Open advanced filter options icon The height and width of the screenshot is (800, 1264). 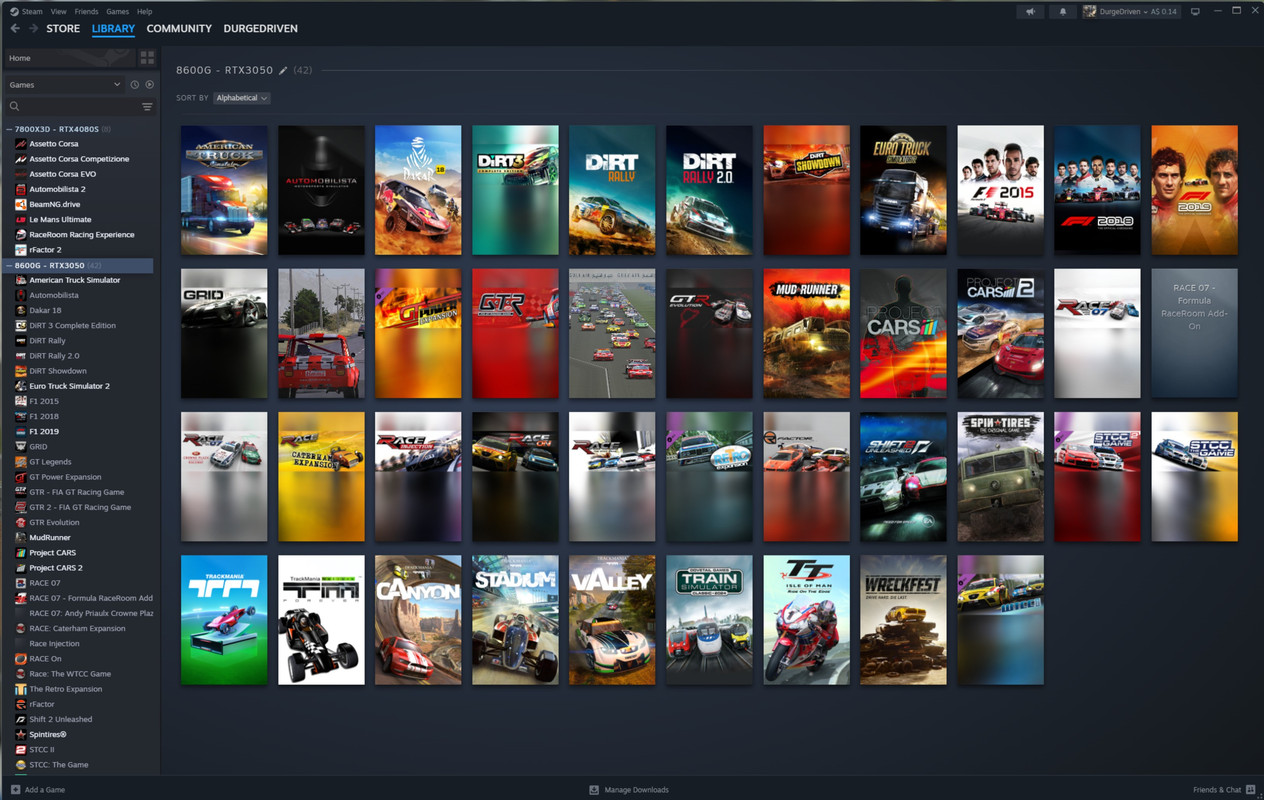(147, 106)
